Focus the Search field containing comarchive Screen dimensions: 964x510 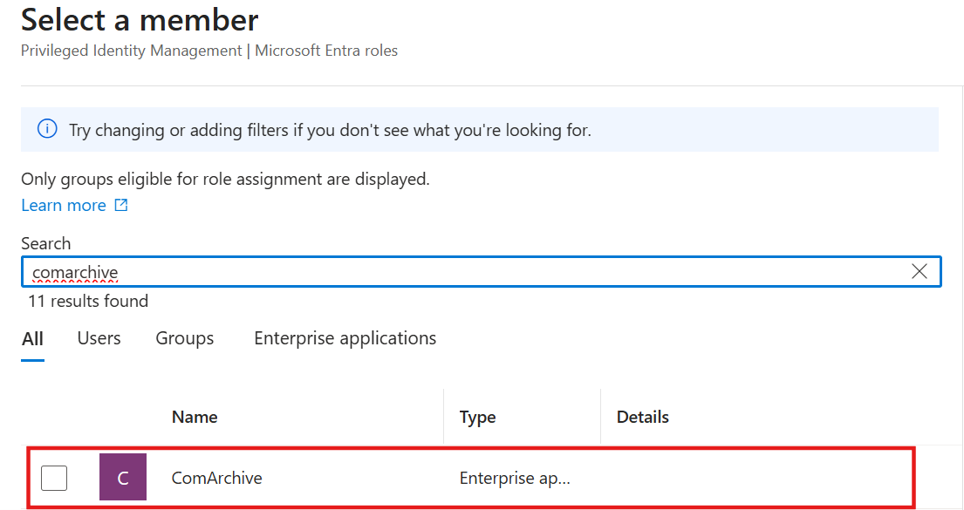point(481,272)
